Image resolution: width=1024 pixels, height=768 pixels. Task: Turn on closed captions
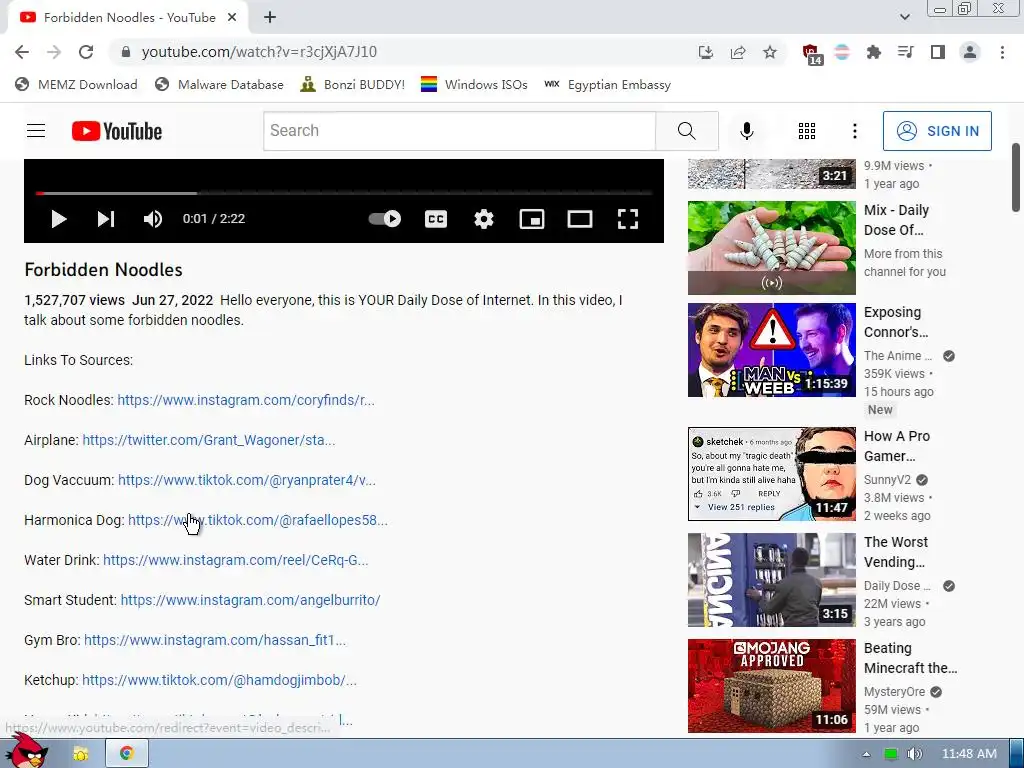point(436,219)
